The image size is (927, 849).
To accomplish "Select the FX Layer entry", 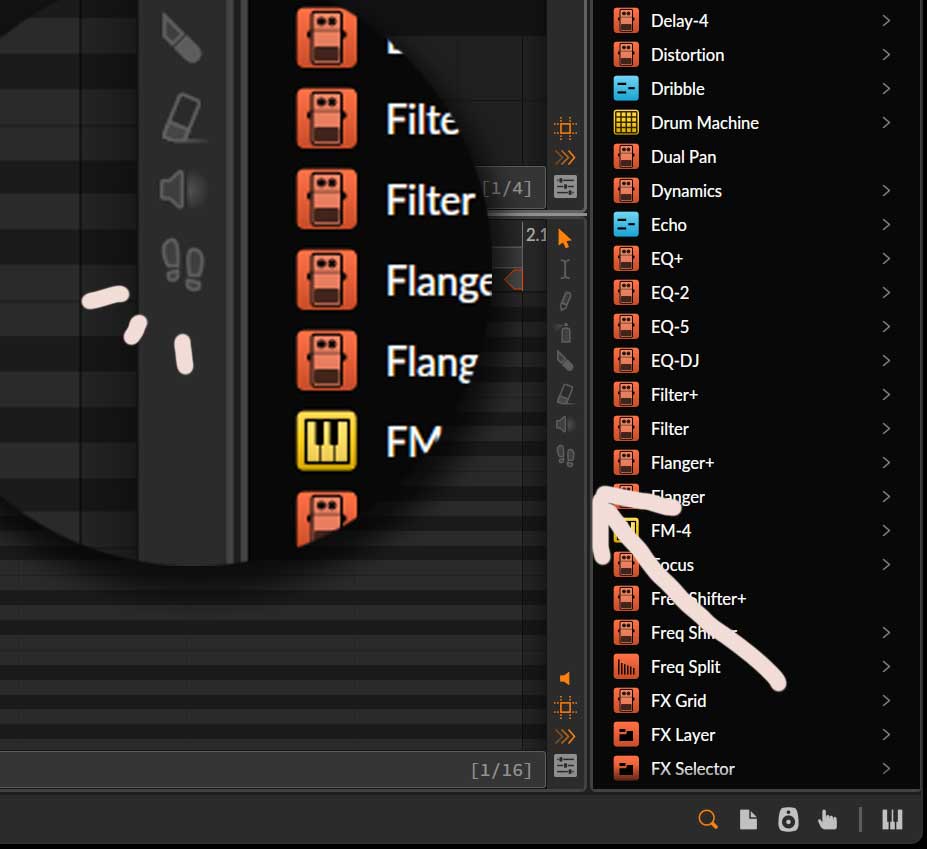I will 756,735.
